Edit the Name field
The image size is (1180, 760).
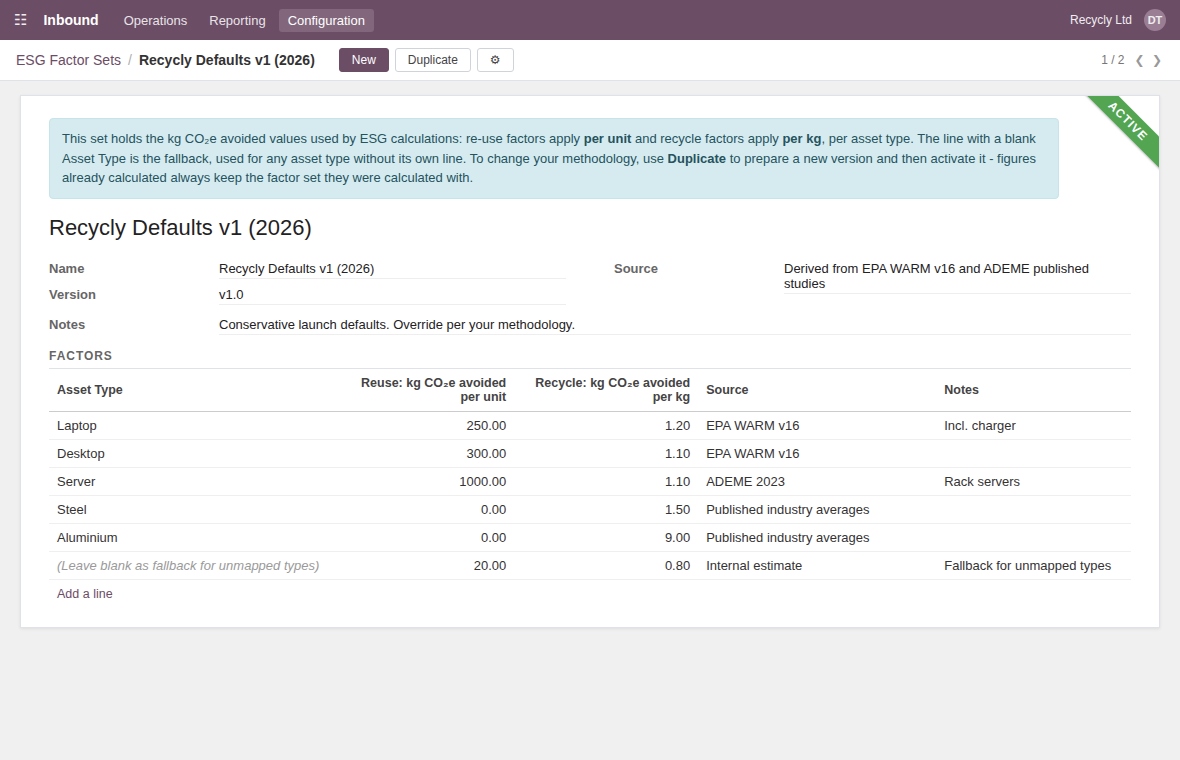click(x=392, y=269)
